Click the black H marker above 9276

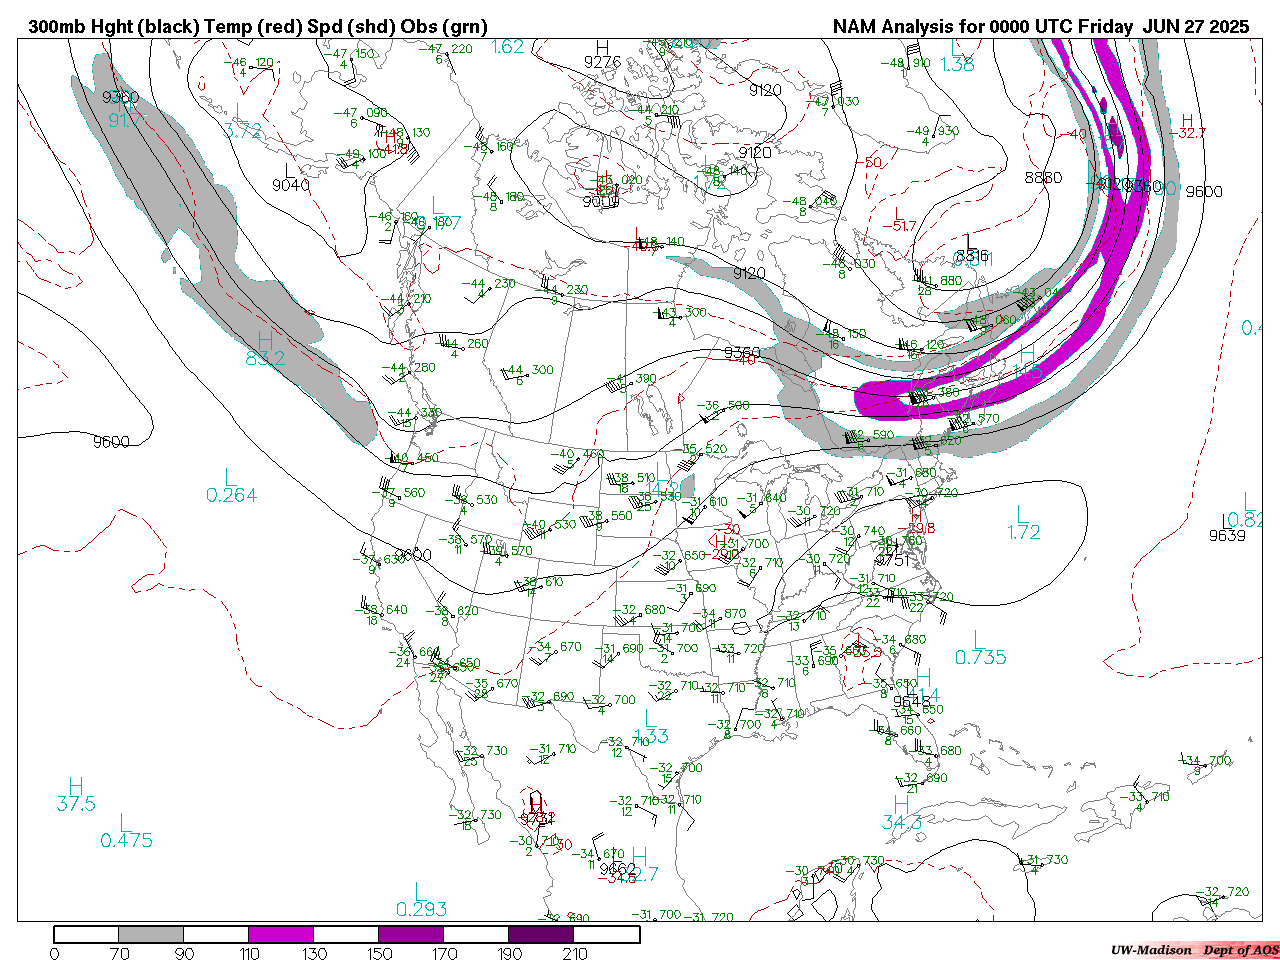point(602,47)
